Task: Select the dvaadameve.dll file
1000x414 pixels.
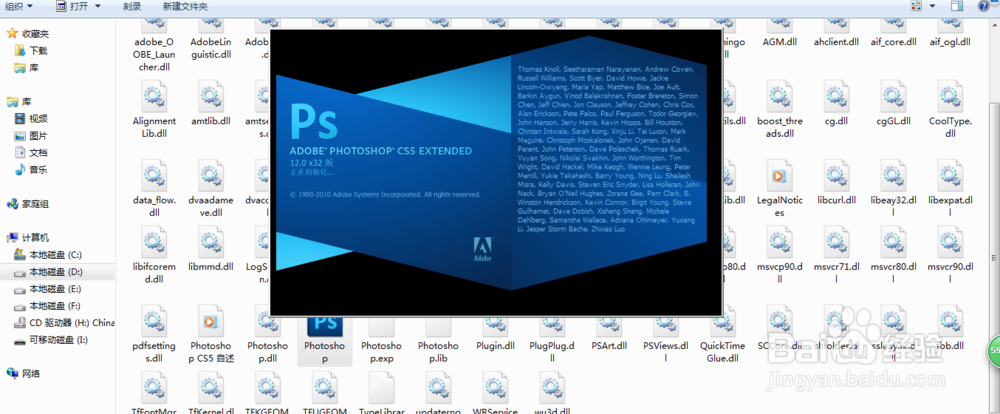Action: click(x=210, y=188)
